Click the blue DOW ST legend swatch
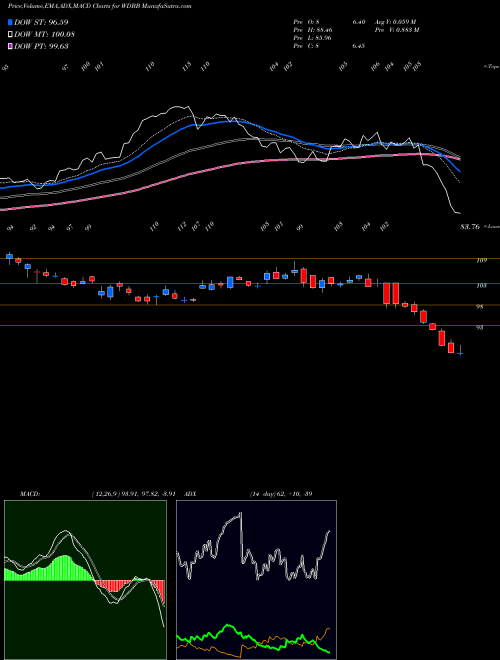The image size is (500, 660). coord(10,22)
